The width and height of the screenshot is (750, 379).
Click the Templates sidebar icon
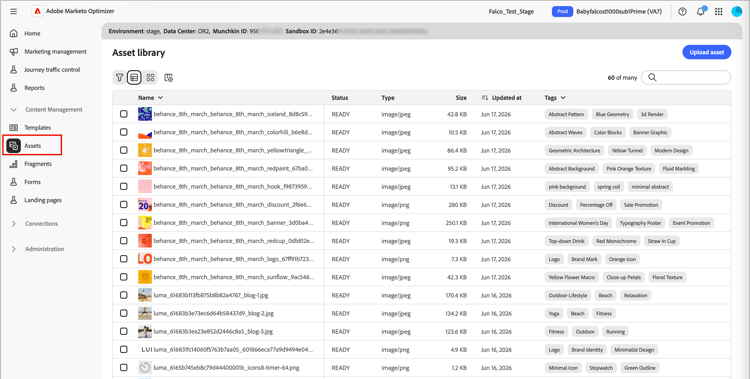click(14, 128)
